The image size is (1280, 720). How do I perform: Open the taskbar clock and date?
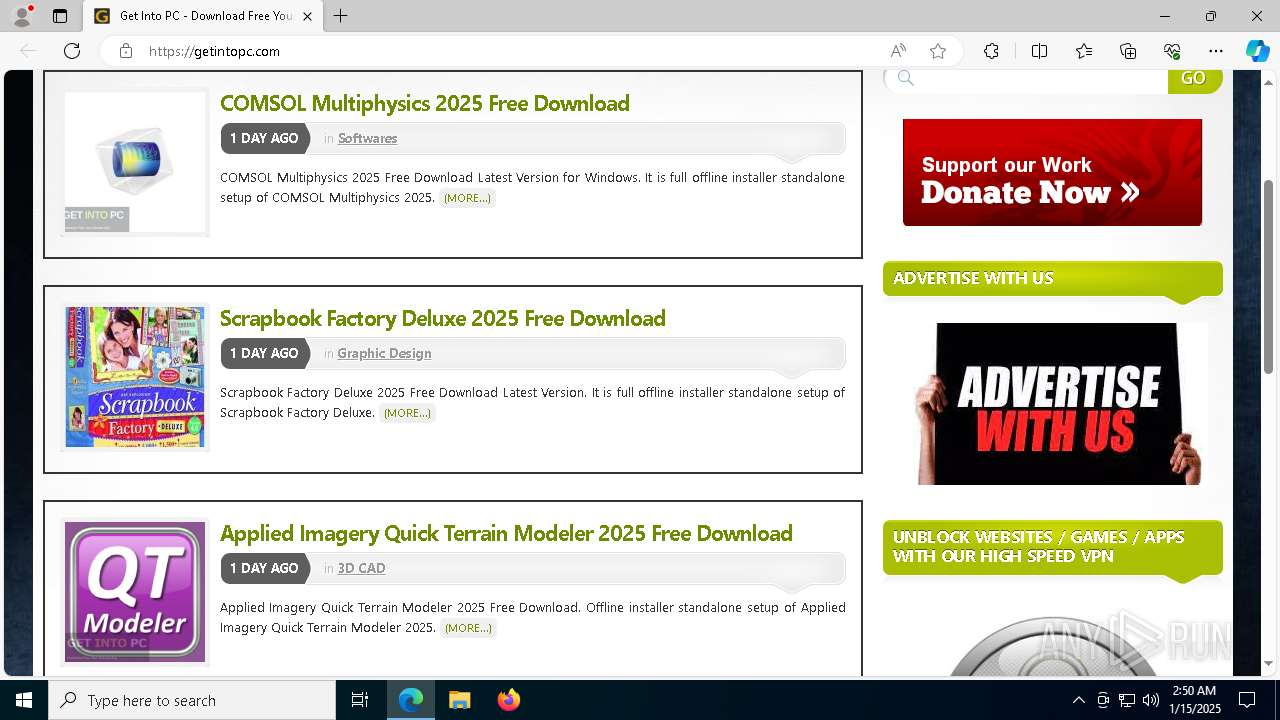click(x=1194, y=700)
